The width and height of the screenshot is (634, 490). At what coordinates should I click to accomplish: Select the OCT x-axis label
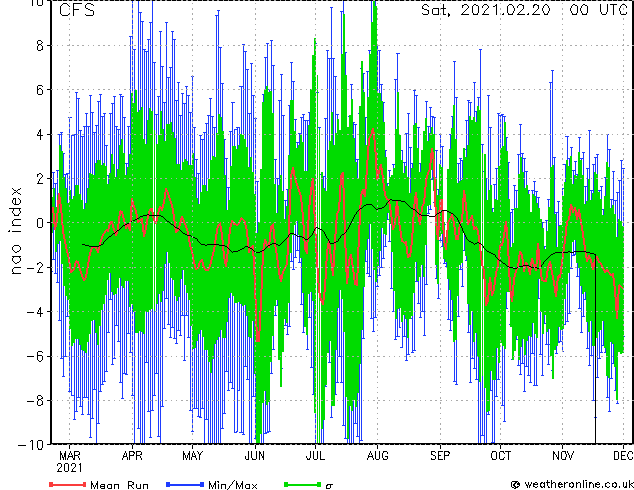coord(501,456)
